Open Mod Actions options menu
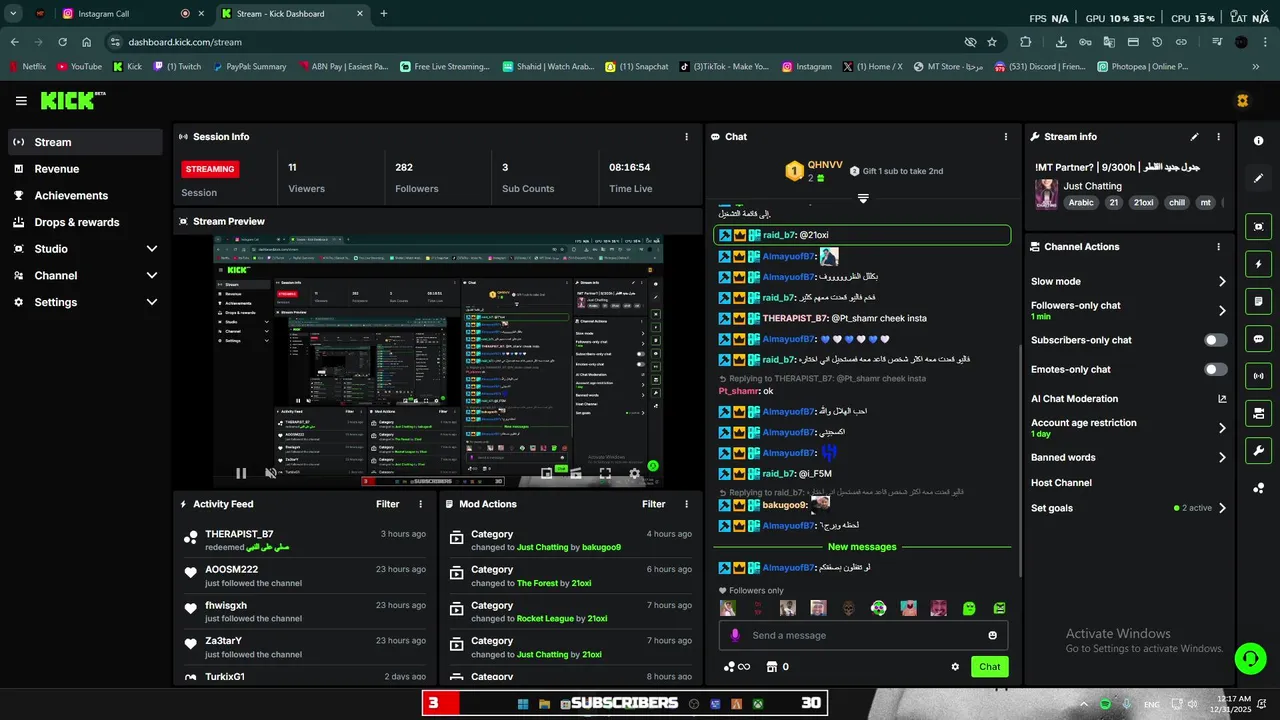This screenshot has width=1280, height=720. (687, 504)
